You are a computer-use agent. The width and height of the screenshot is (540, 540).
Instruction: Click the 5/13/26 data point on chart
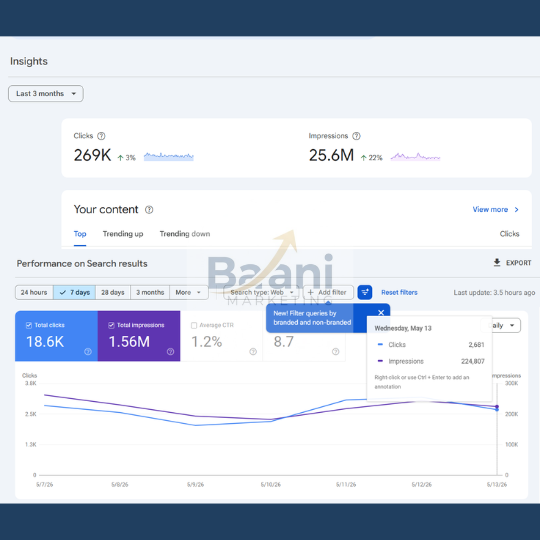coord(497,408)
